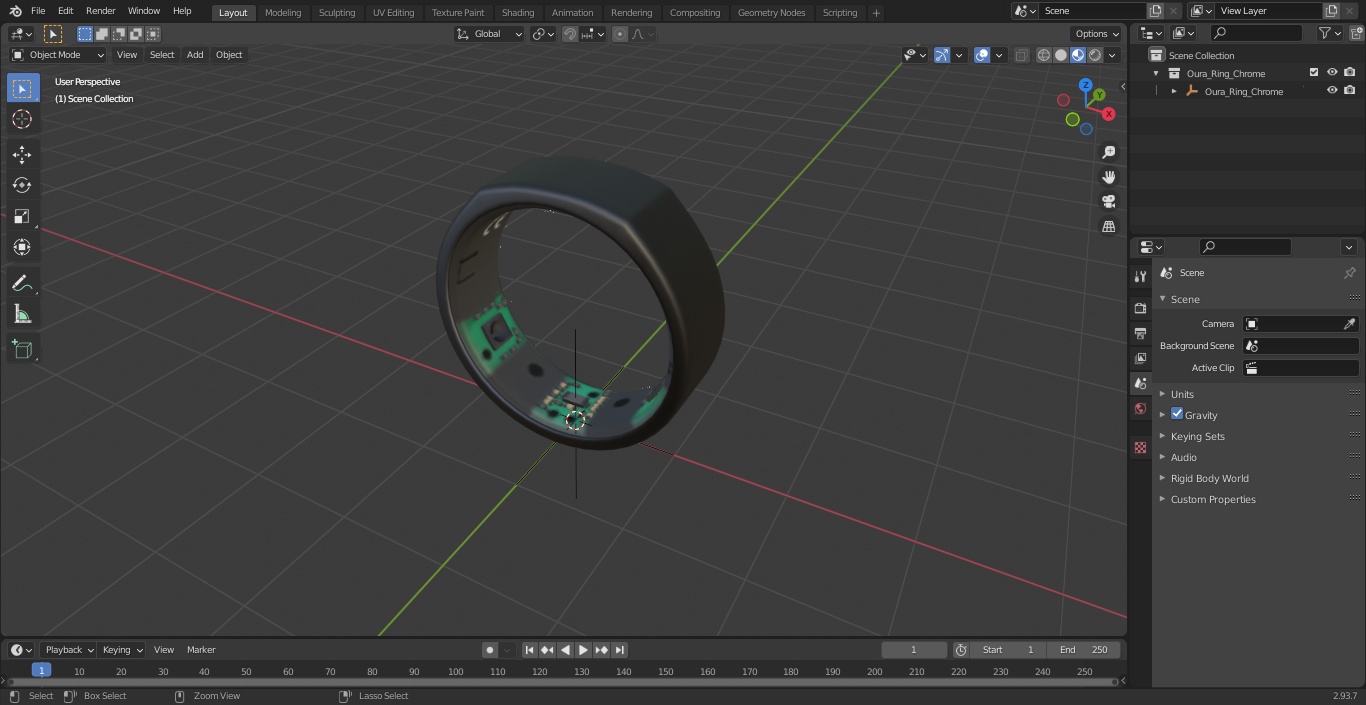
Task: Add a new workspace tab
Action: tap(876, 13)
